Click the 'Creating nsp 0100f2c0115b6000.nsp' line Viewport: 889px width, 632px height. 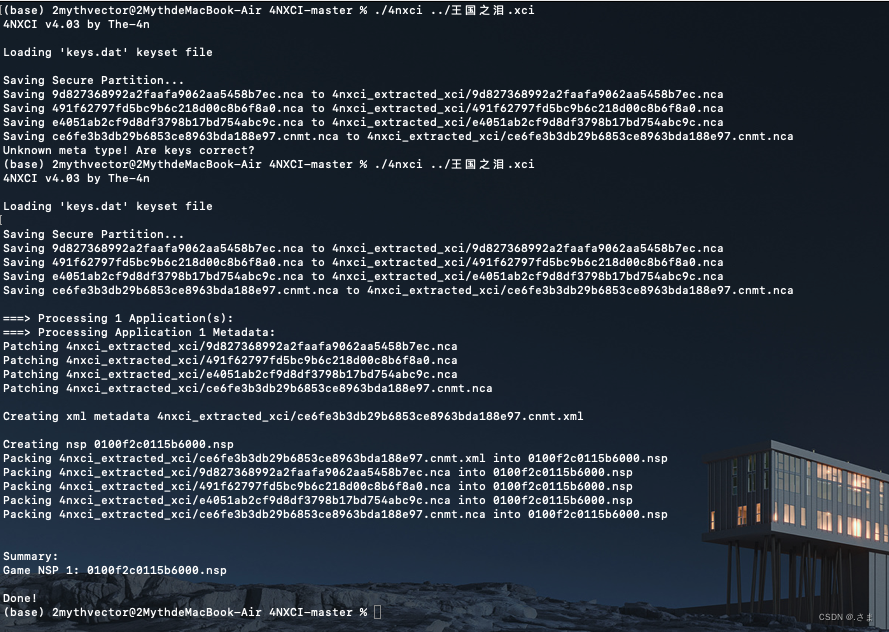pyautogui.click(x=118, y=444)
